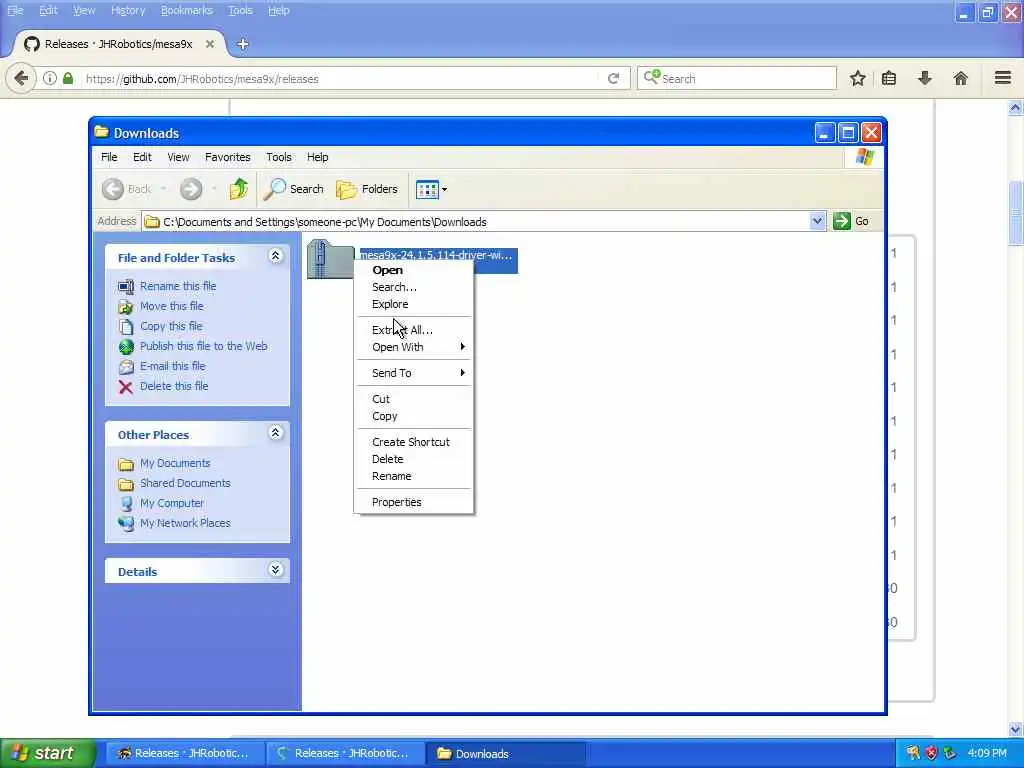Click the green Go arrow button
Image resolution: width=1024 pixels, height=768 pixels.
tap(842, 221)
